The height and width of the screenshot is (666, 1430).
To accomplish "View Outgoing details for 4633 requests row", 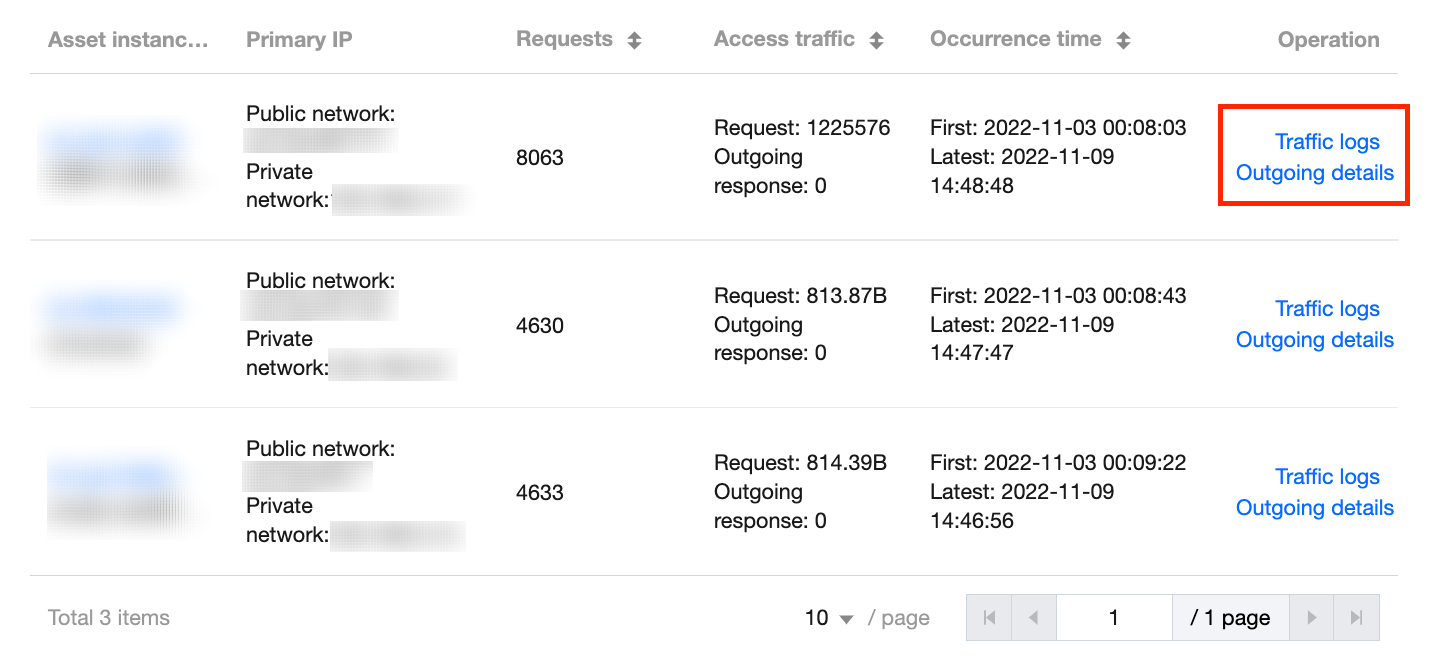I will click(x=1314, y=508).
